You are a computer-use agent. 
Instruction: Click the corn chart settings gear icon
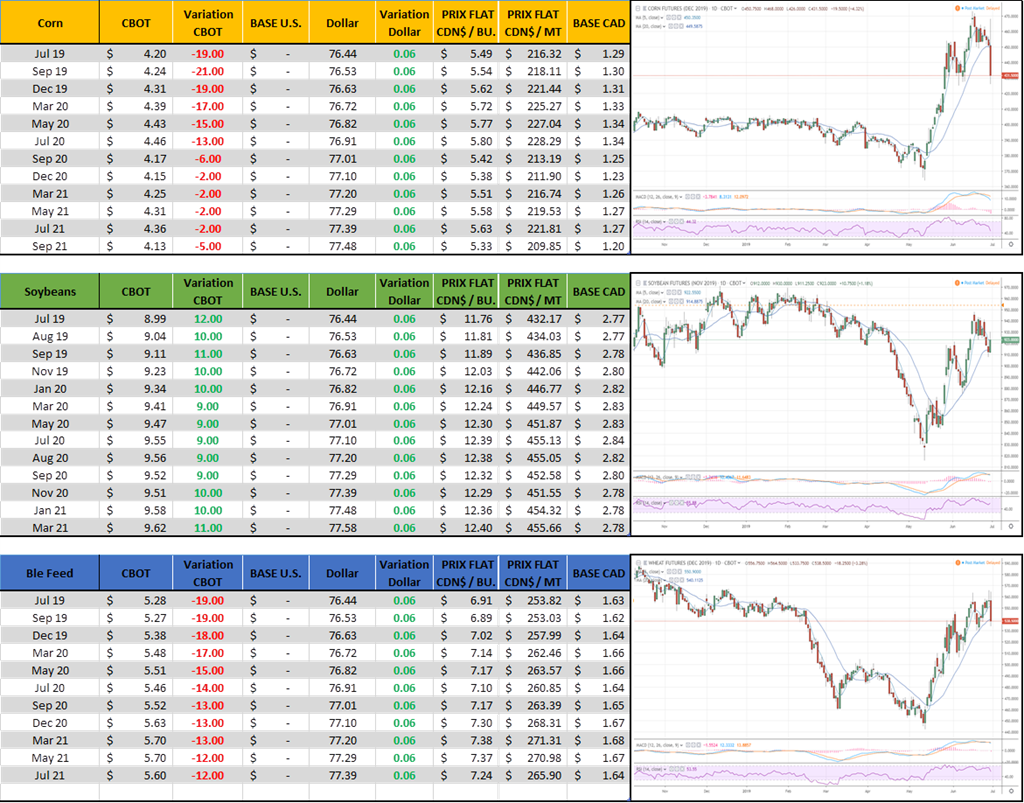pos(1011,243)
